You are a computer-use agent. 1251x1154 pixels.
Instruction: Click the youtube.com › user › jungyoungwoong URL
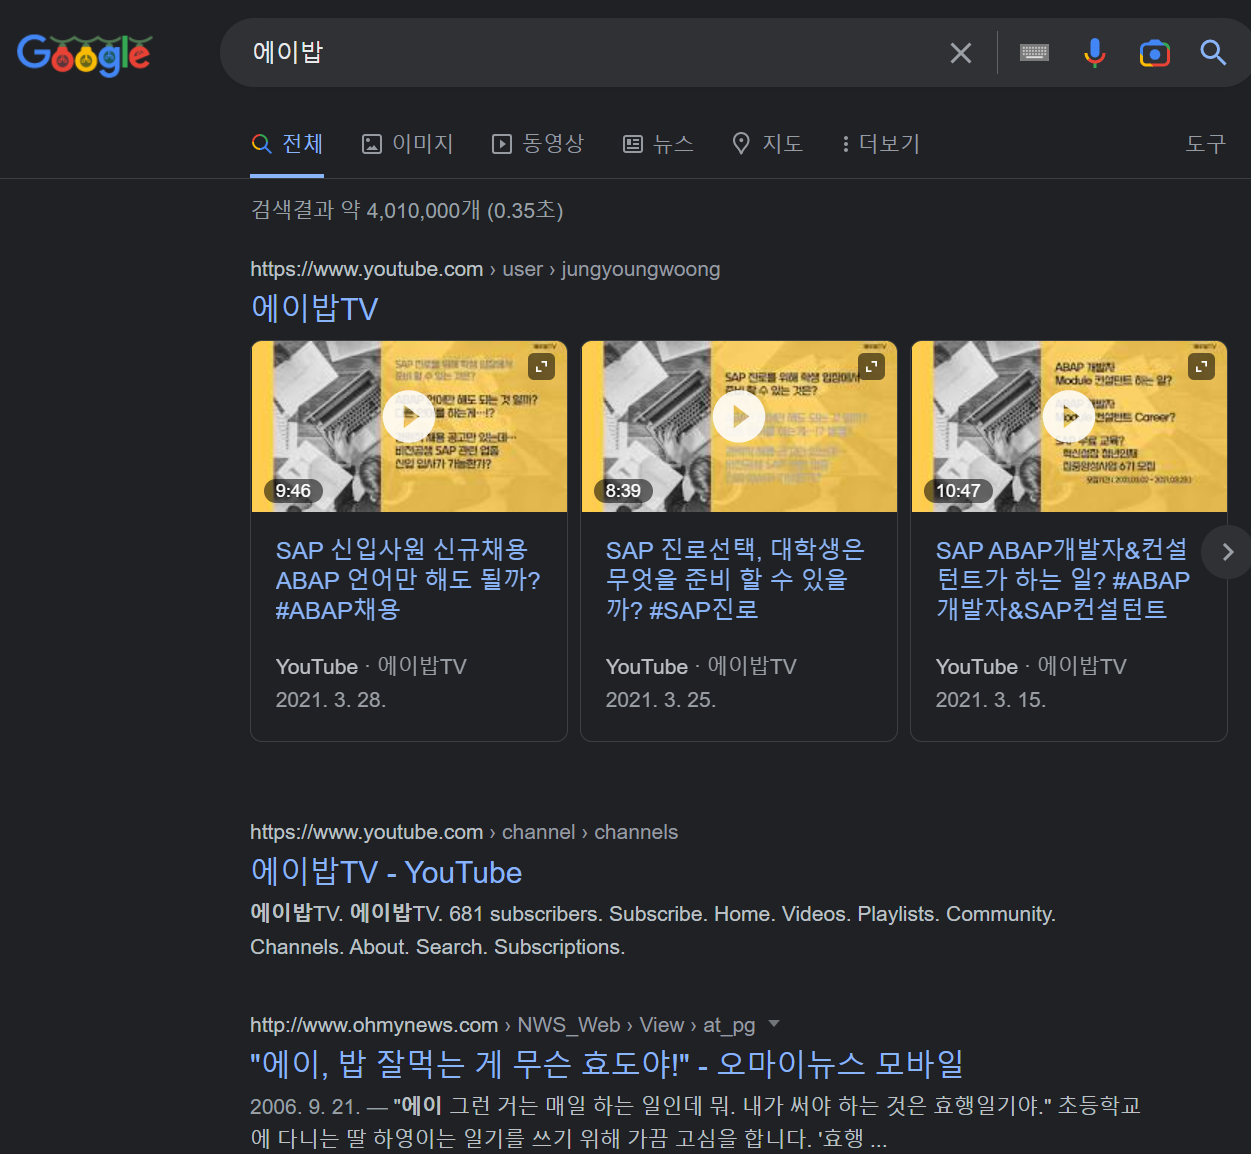pyautogui.click(x=485, y=269)
